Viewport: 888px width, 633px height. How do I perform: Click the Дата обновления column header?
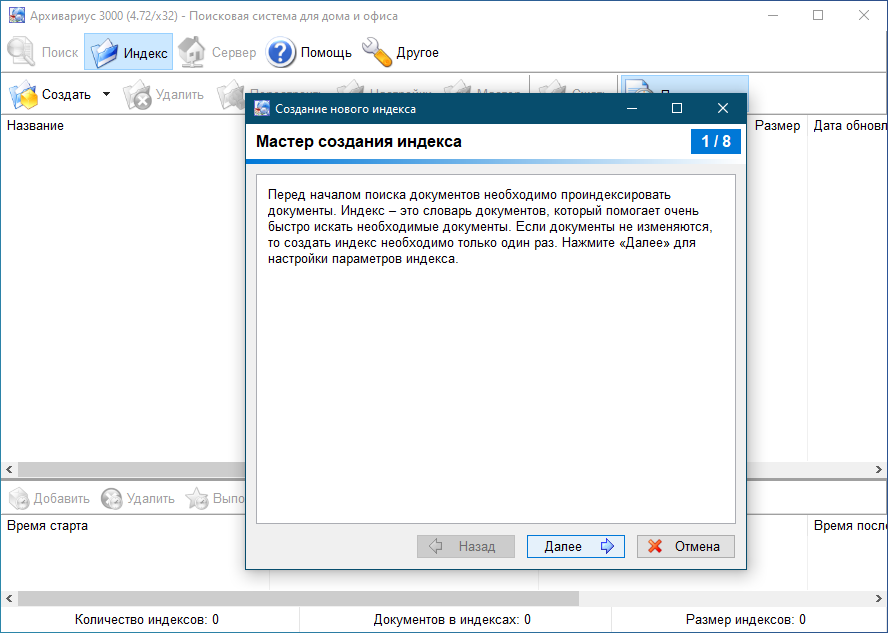850,126
